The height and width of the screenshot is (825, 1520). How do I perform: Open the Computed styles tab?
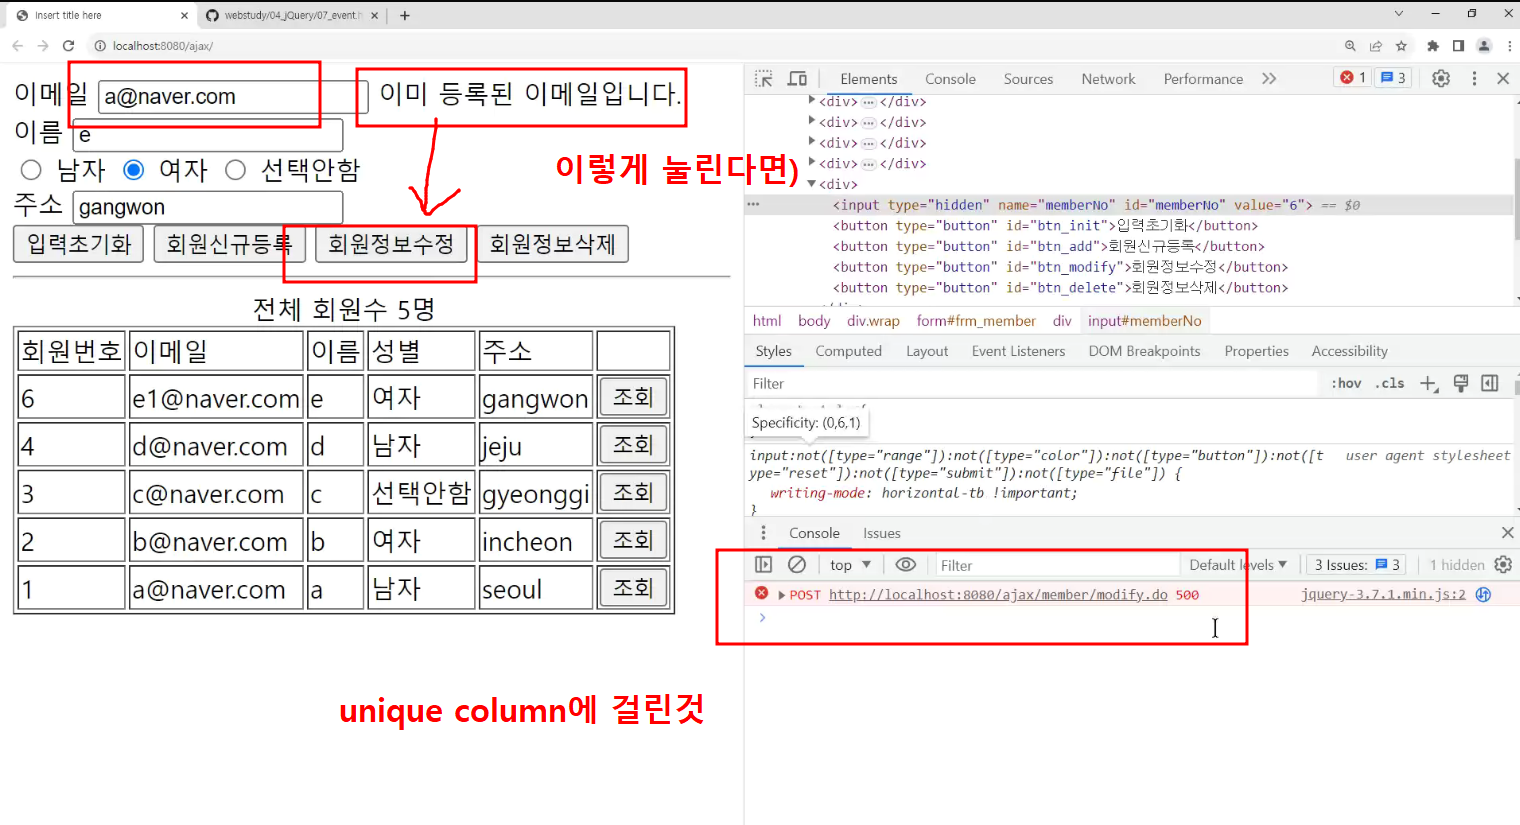pyautogui.click(x=848, y=351)
